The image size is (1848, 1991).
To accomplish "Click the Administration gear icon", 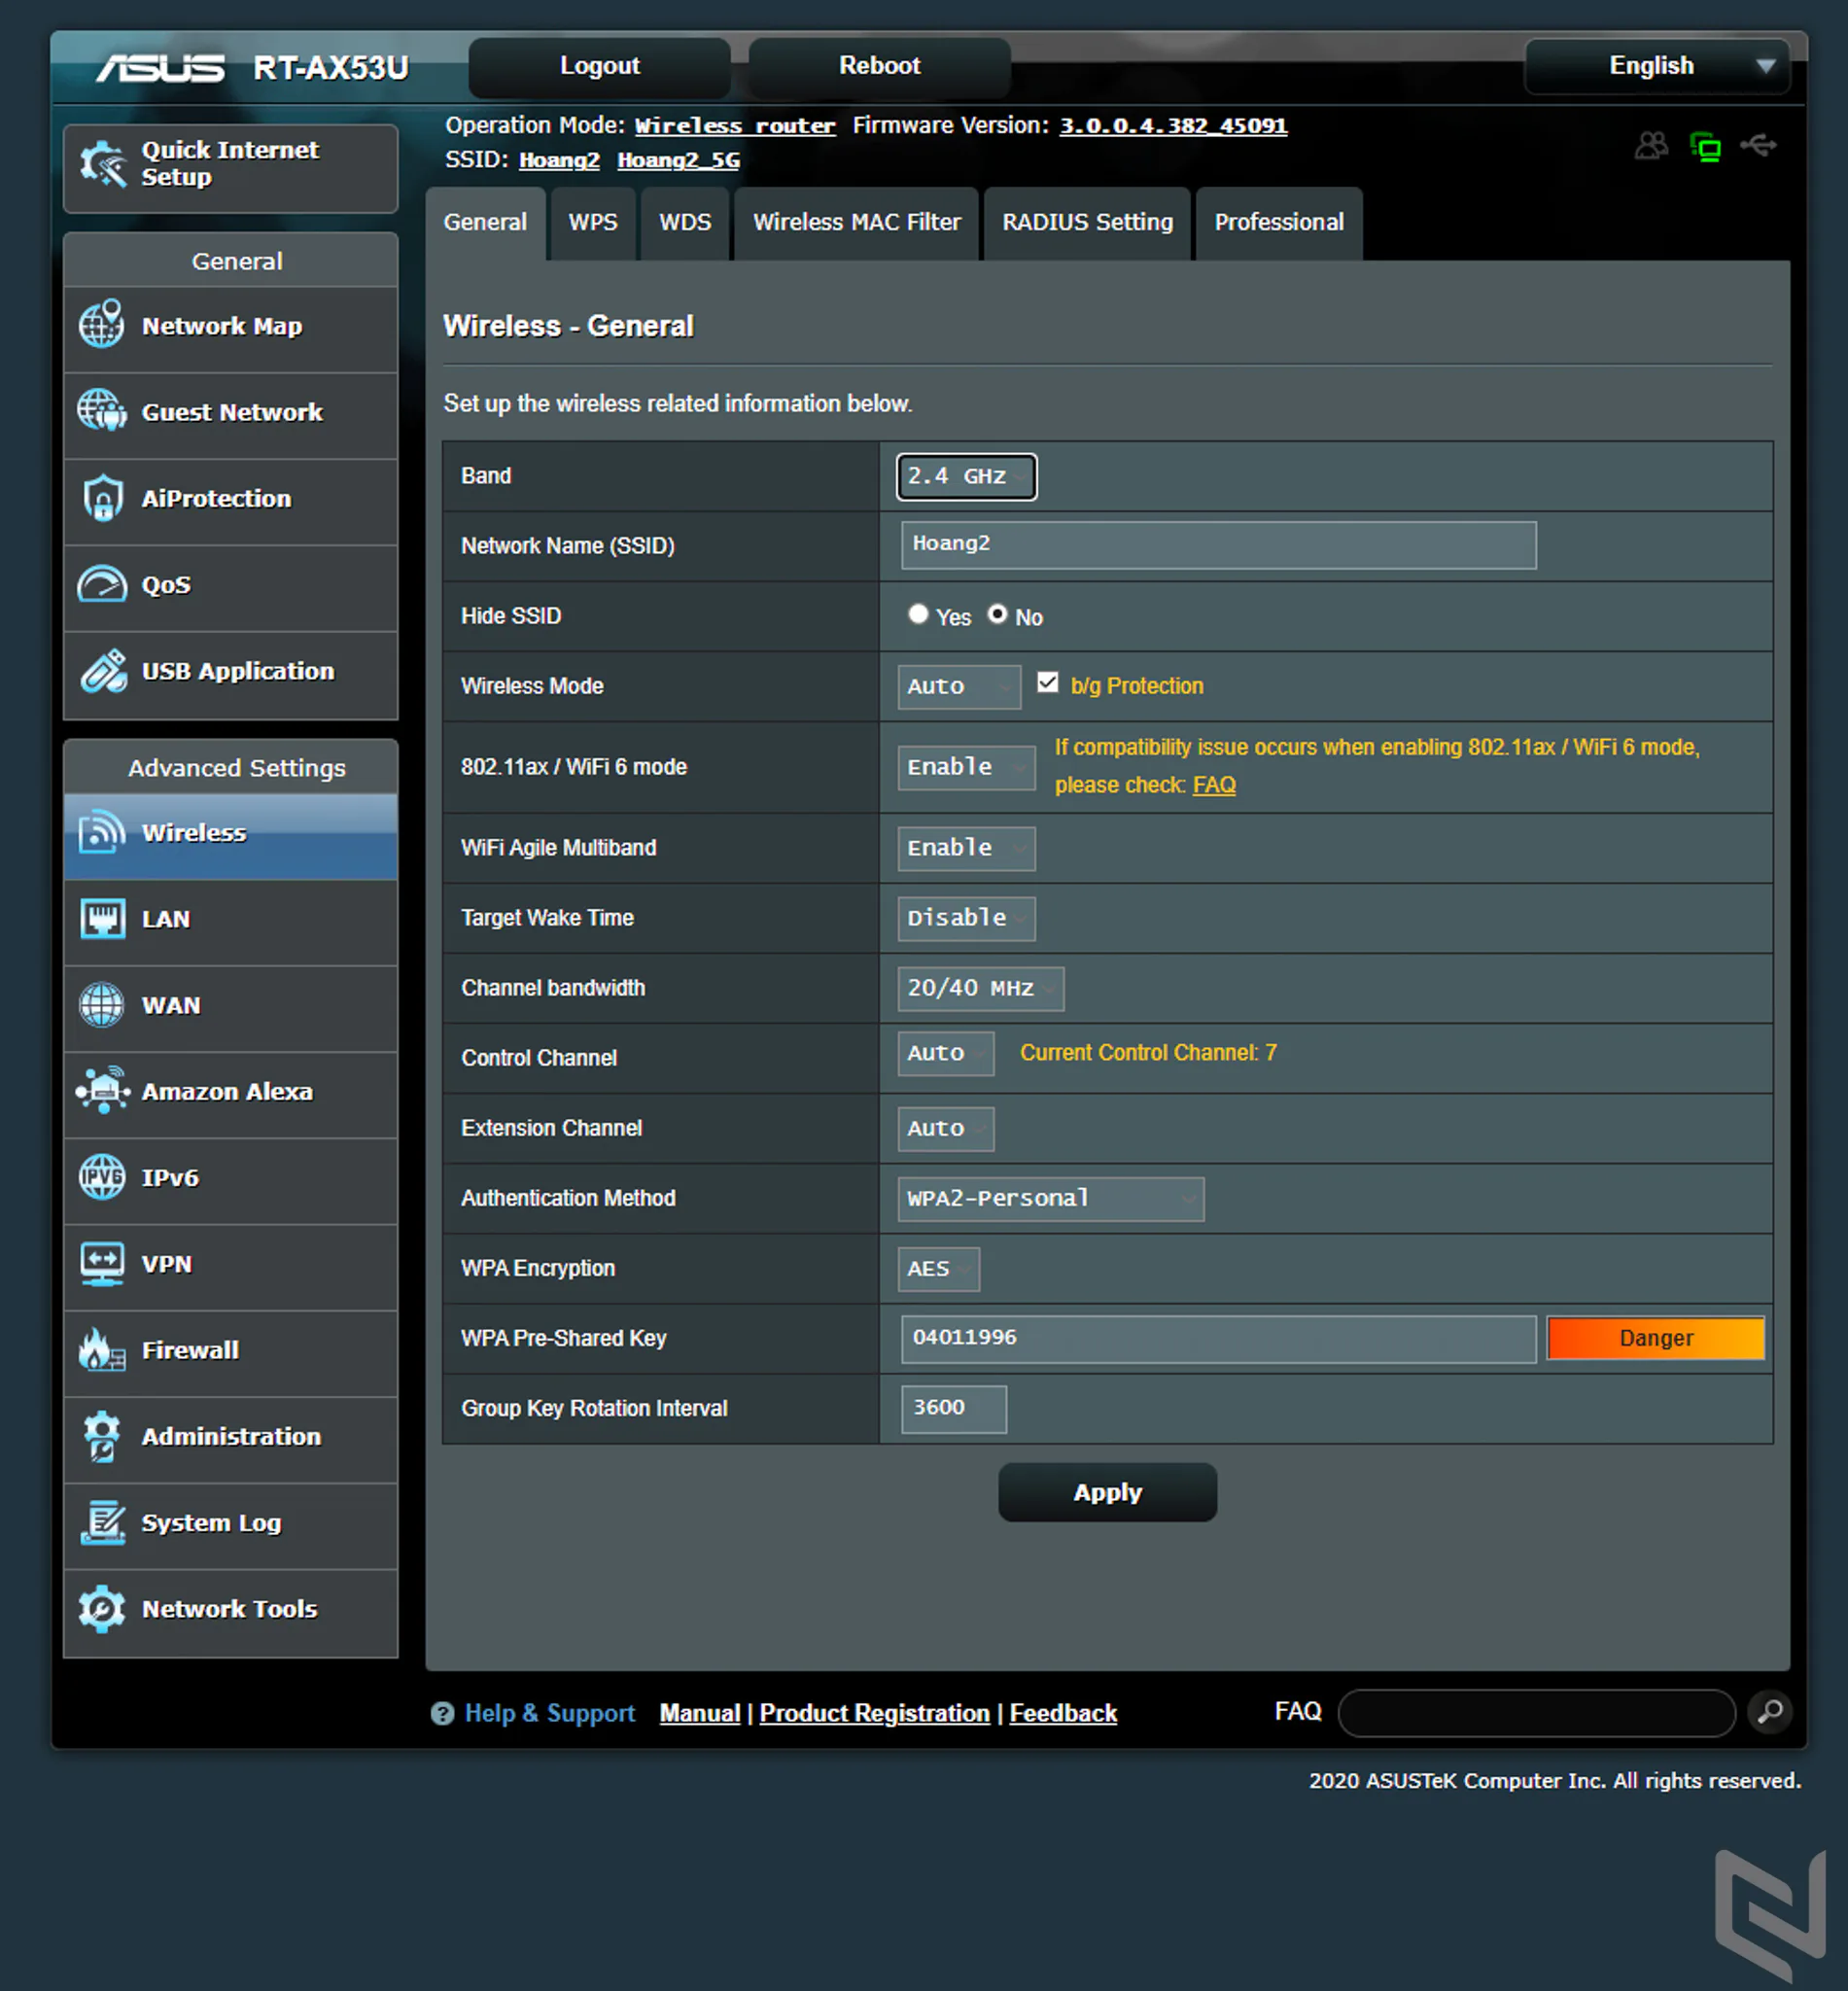I will point(102,1436).
